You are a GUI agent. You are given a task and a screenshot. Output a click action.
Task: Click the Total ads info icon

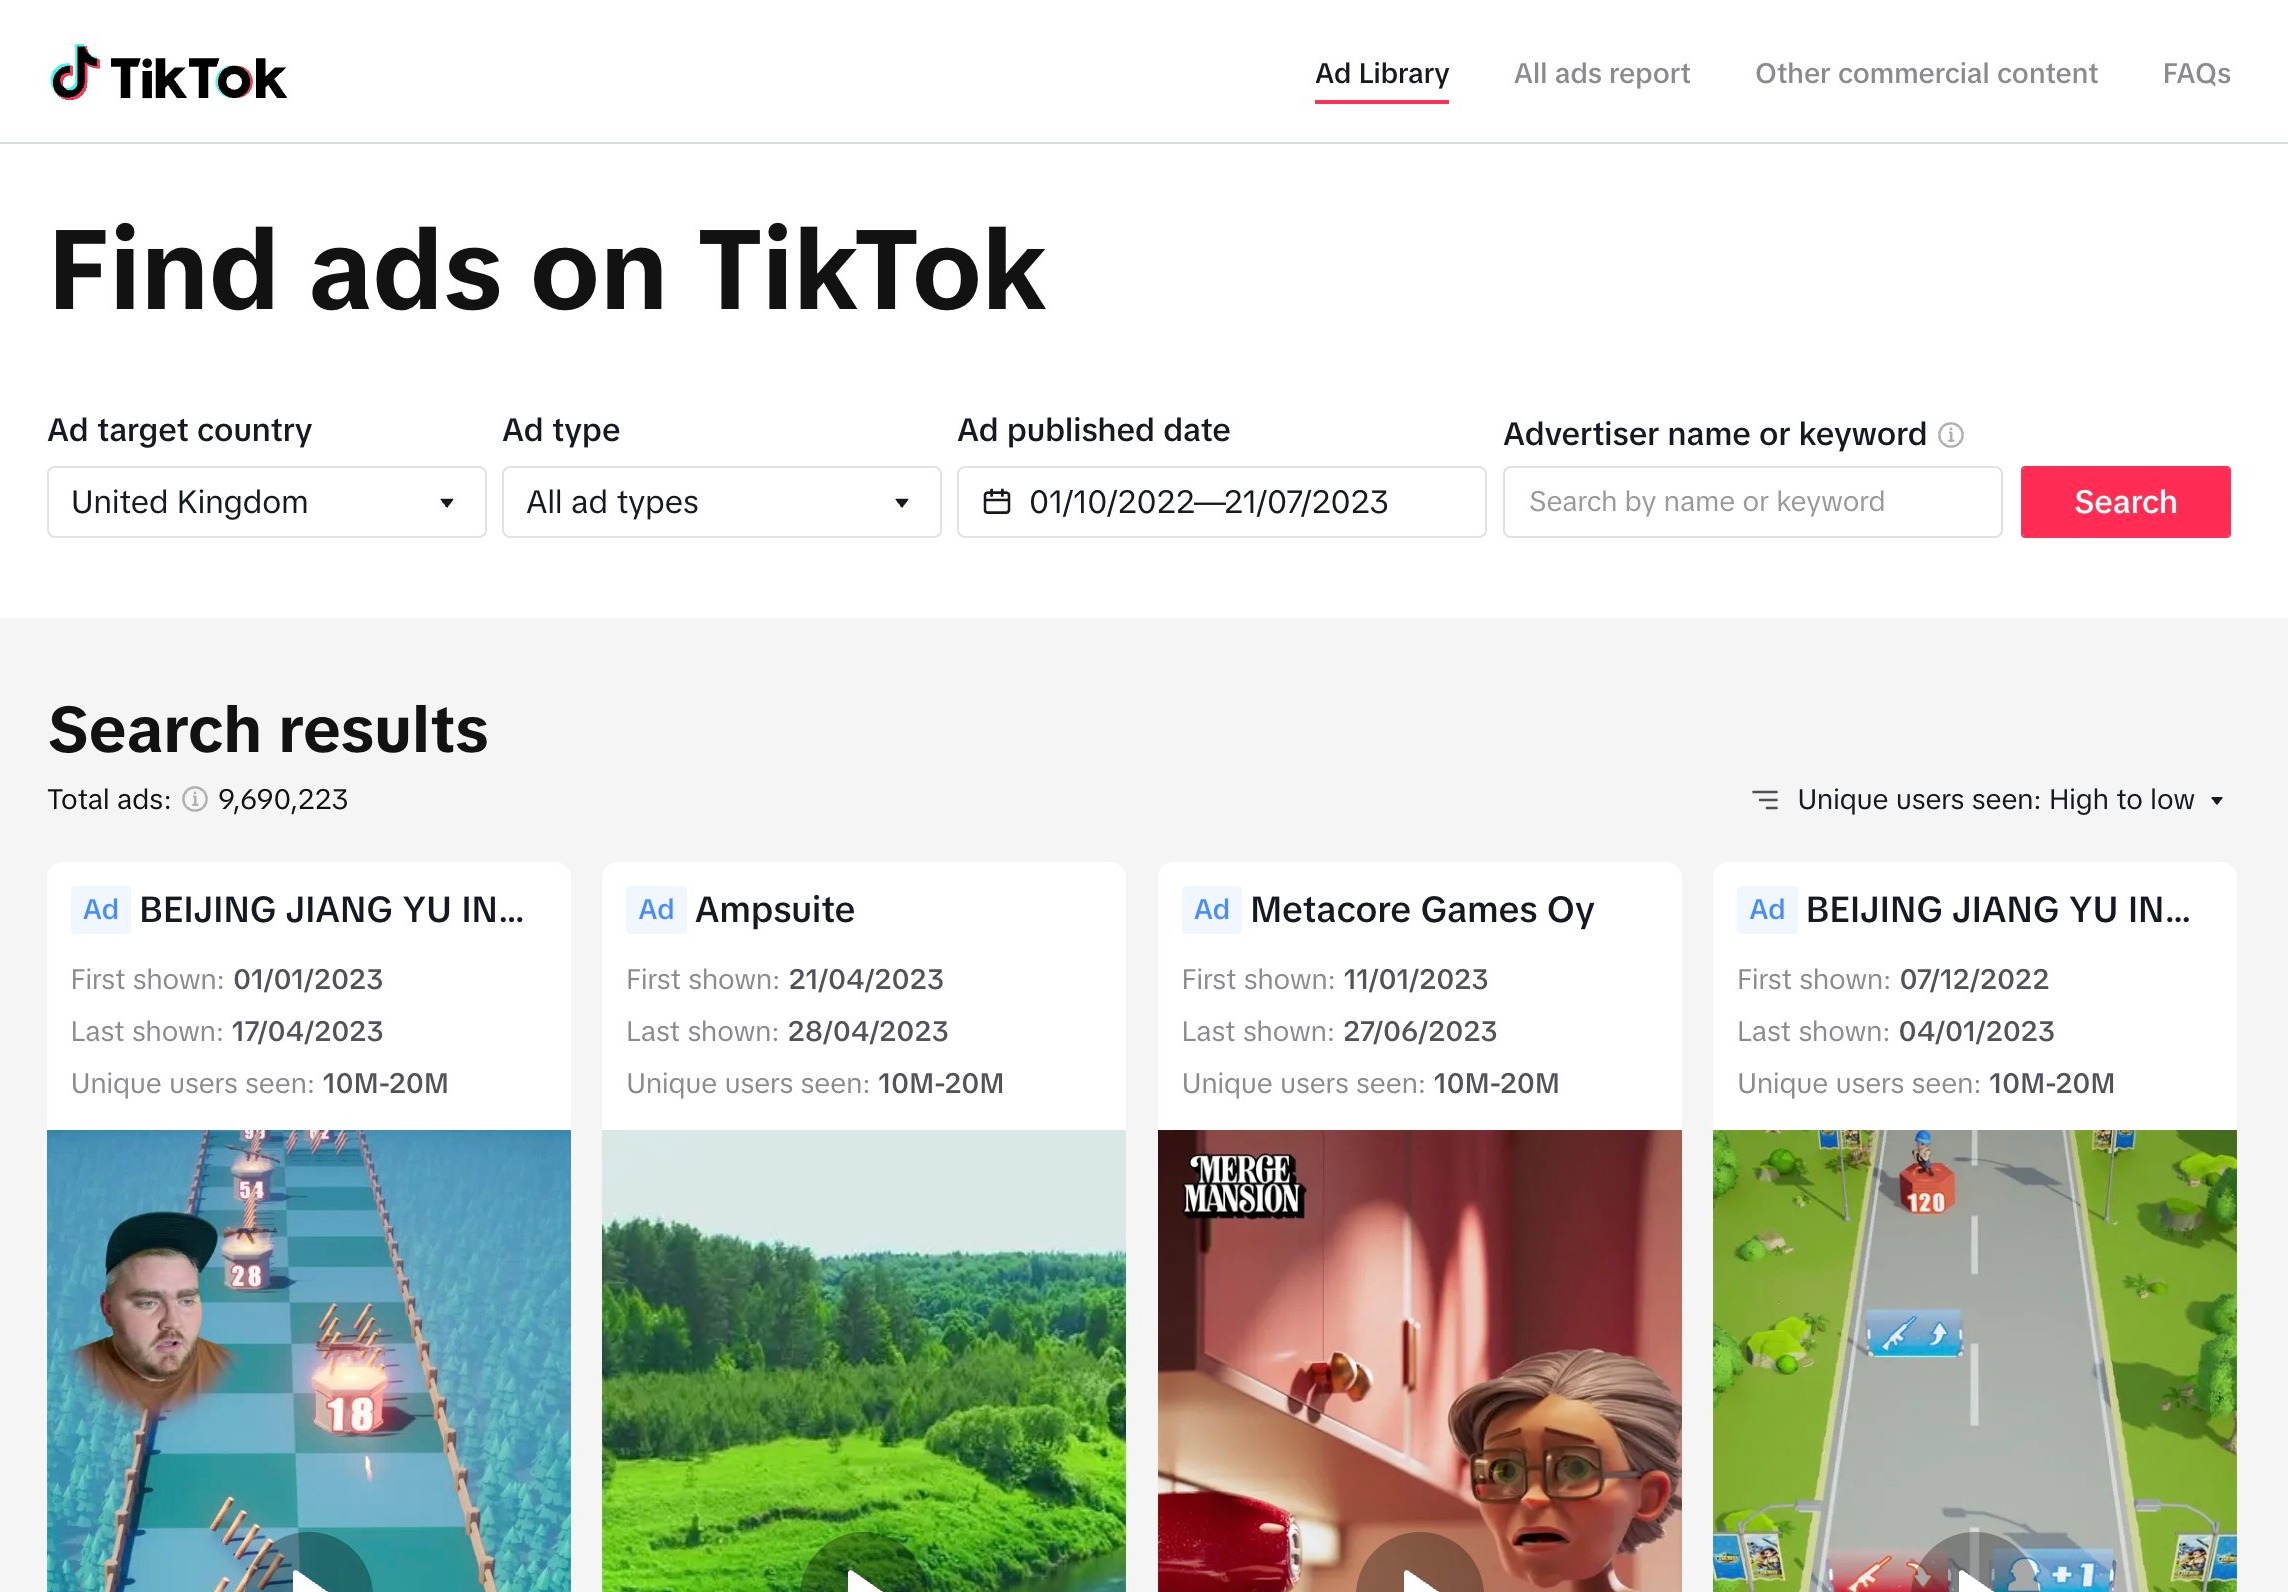(x=195, y=799)
